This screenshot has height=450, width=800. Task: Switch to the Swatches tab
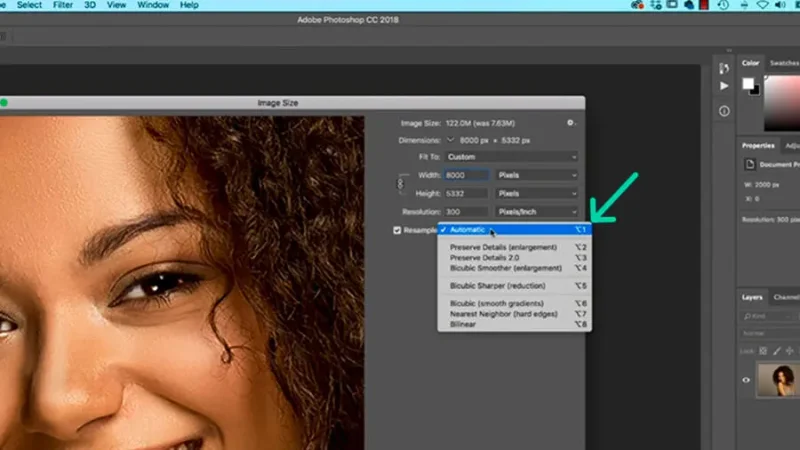(784, 63)
